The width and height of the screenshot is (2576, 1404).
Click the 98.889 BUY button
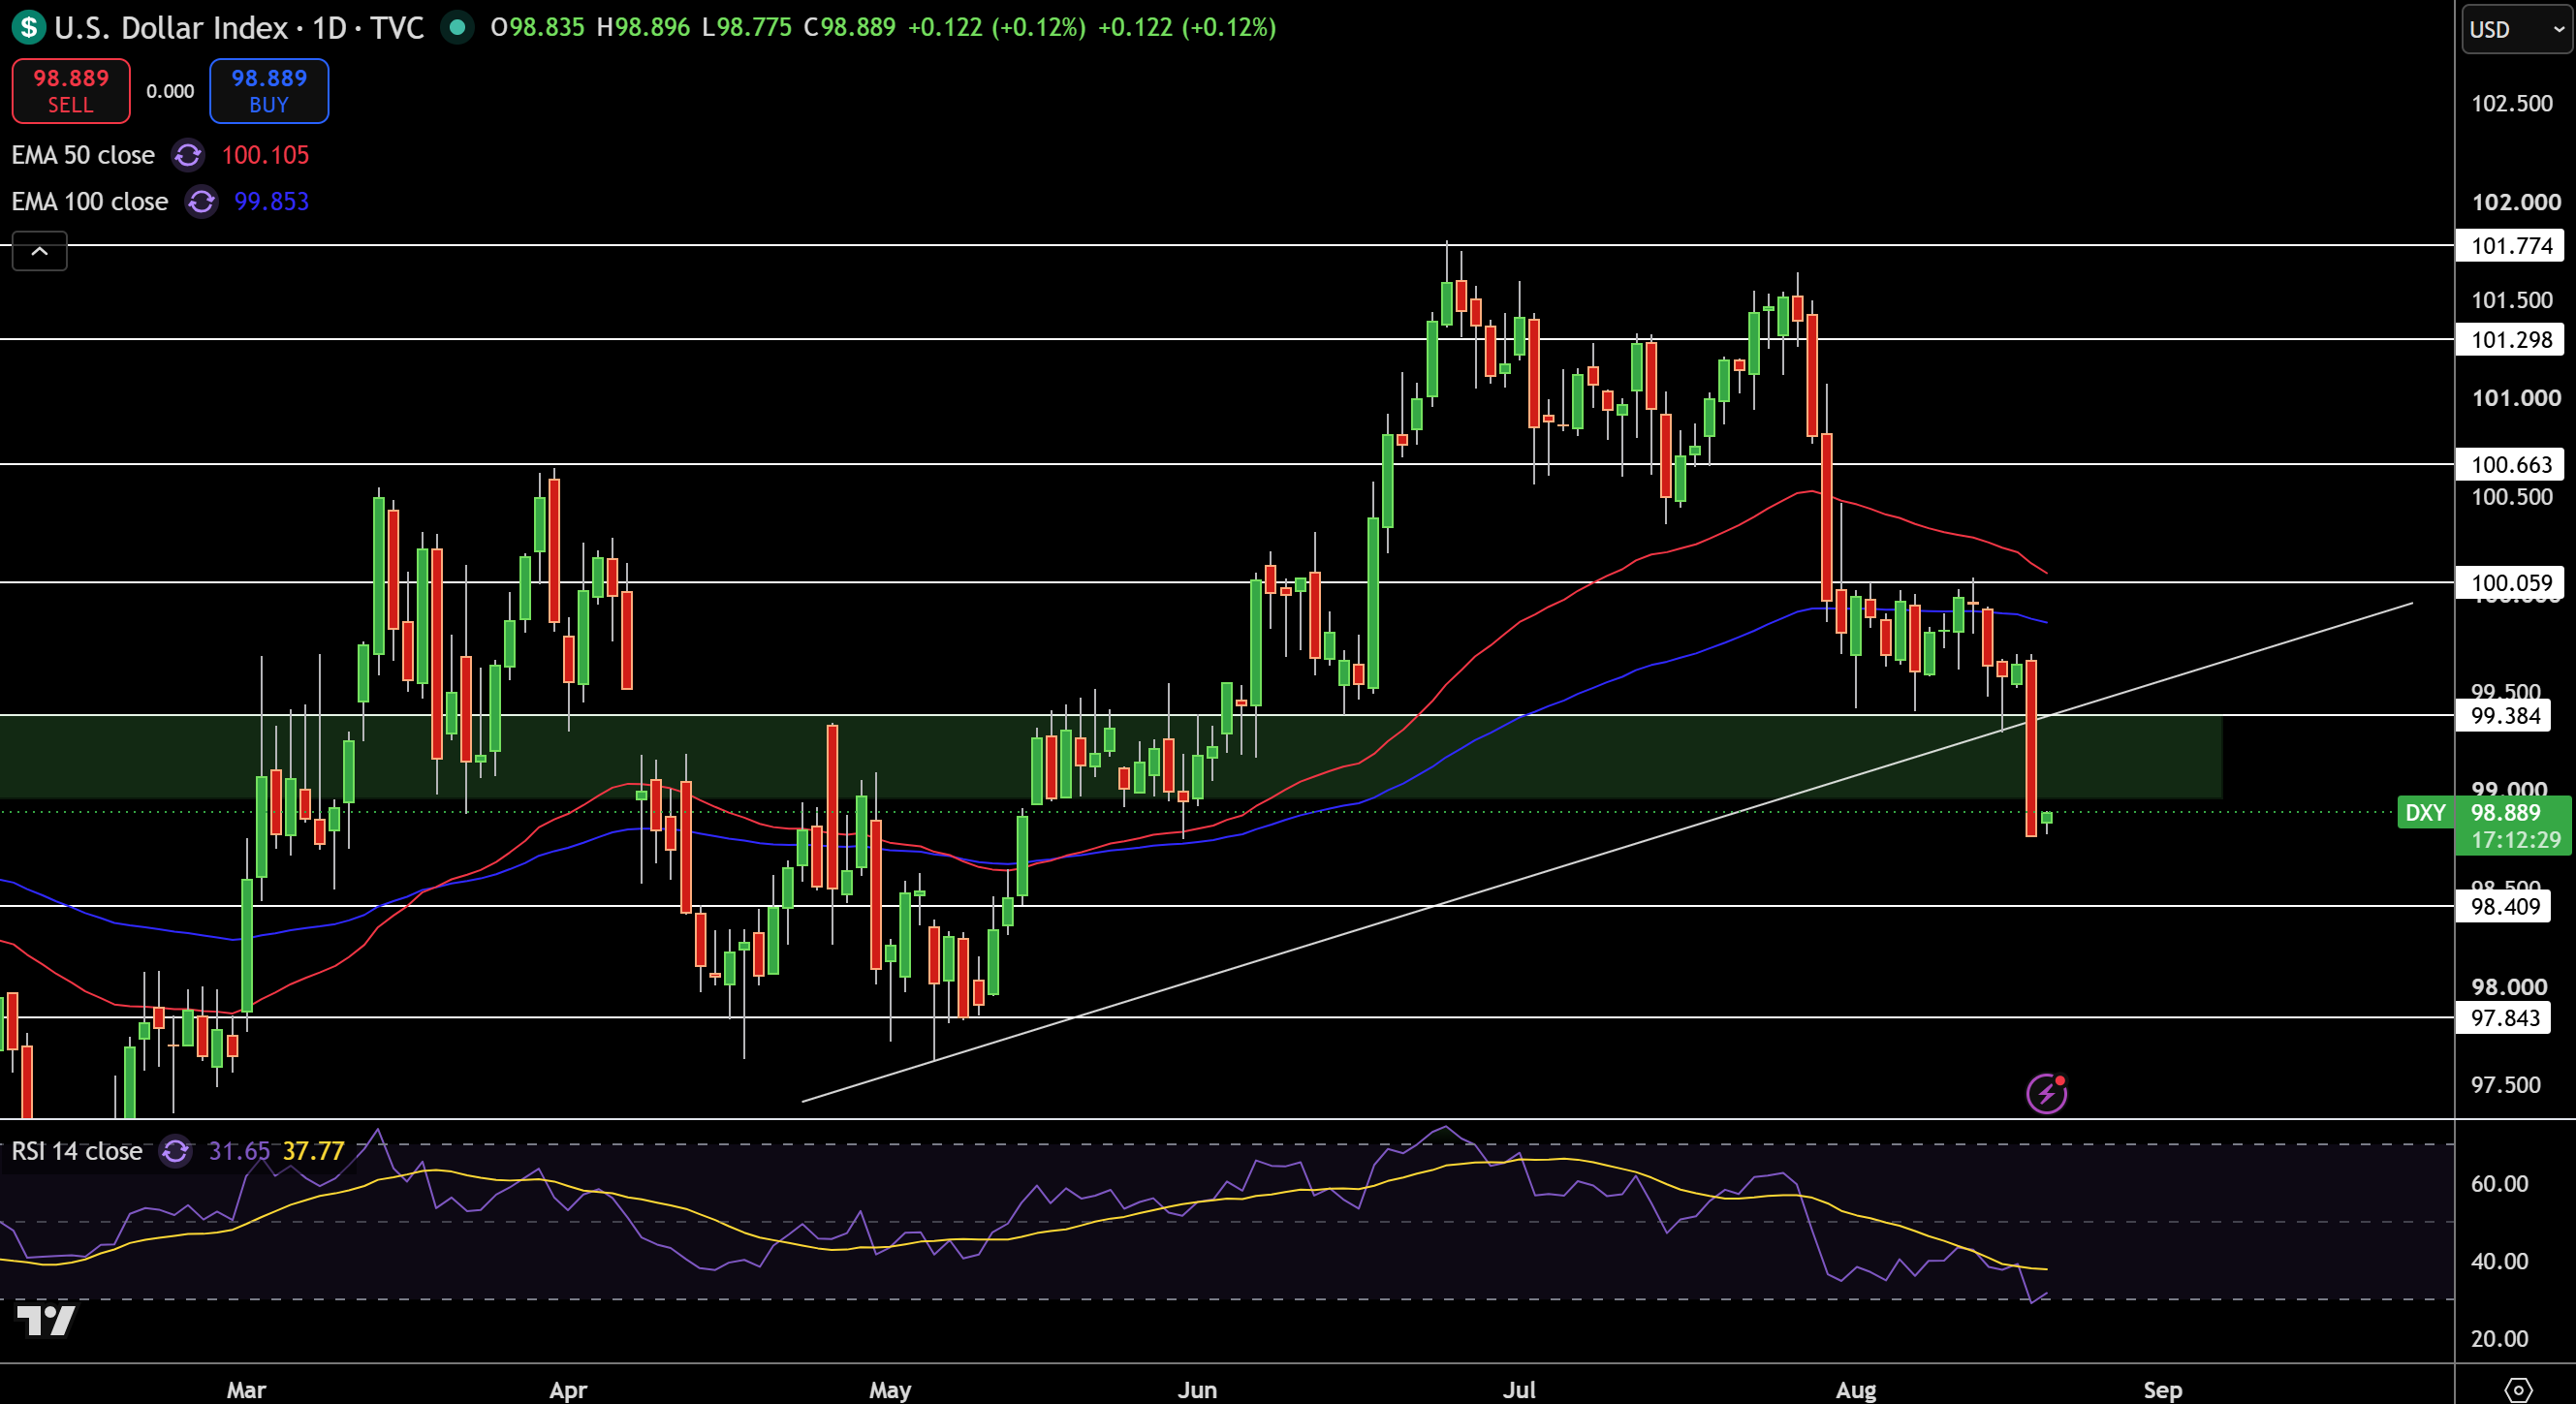pos(269,91)
